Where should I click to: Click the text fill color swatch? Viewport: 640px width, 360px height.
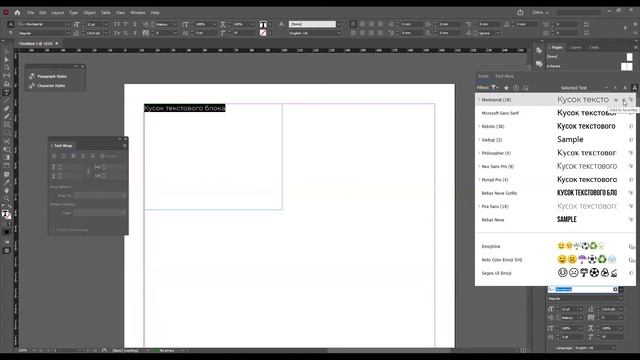click(x=263, y=24)
